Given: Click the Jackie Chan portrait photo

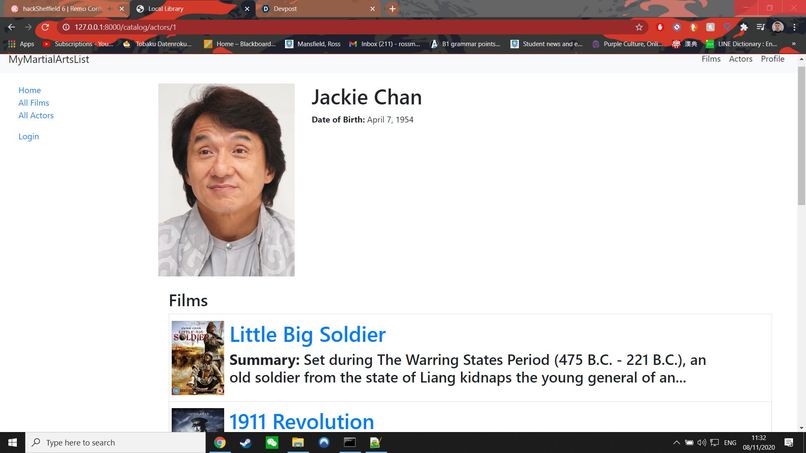Looking at the screenshot, I should (226, 180).
